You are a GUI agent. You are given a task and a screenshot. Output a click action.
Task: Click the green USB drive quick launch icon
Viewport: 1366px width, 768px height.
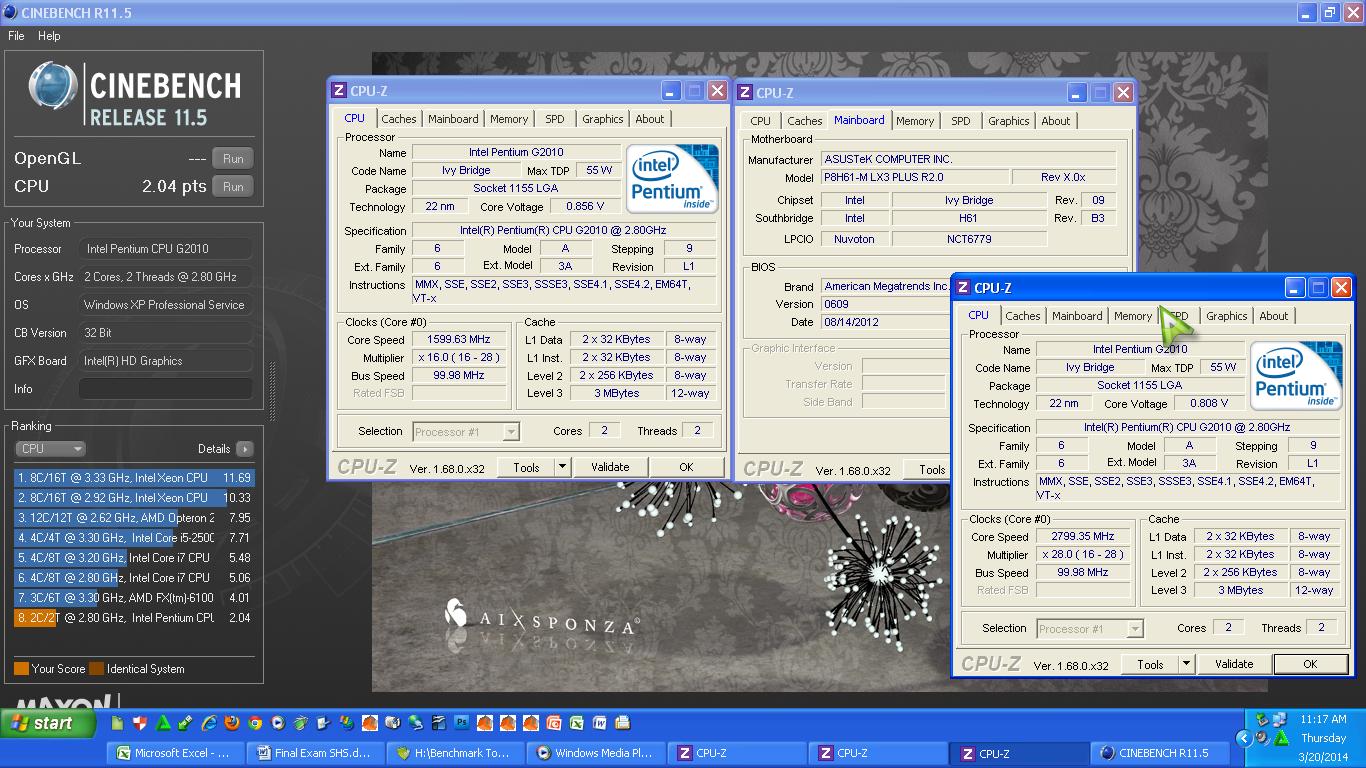pyautogui.click(x=185, y=722)
